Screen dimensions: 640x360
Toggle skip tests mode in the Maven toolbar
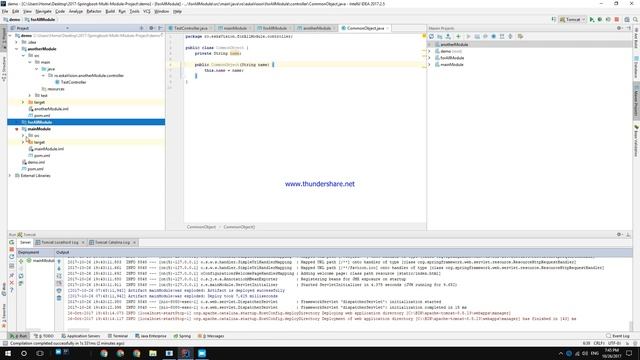493,36
